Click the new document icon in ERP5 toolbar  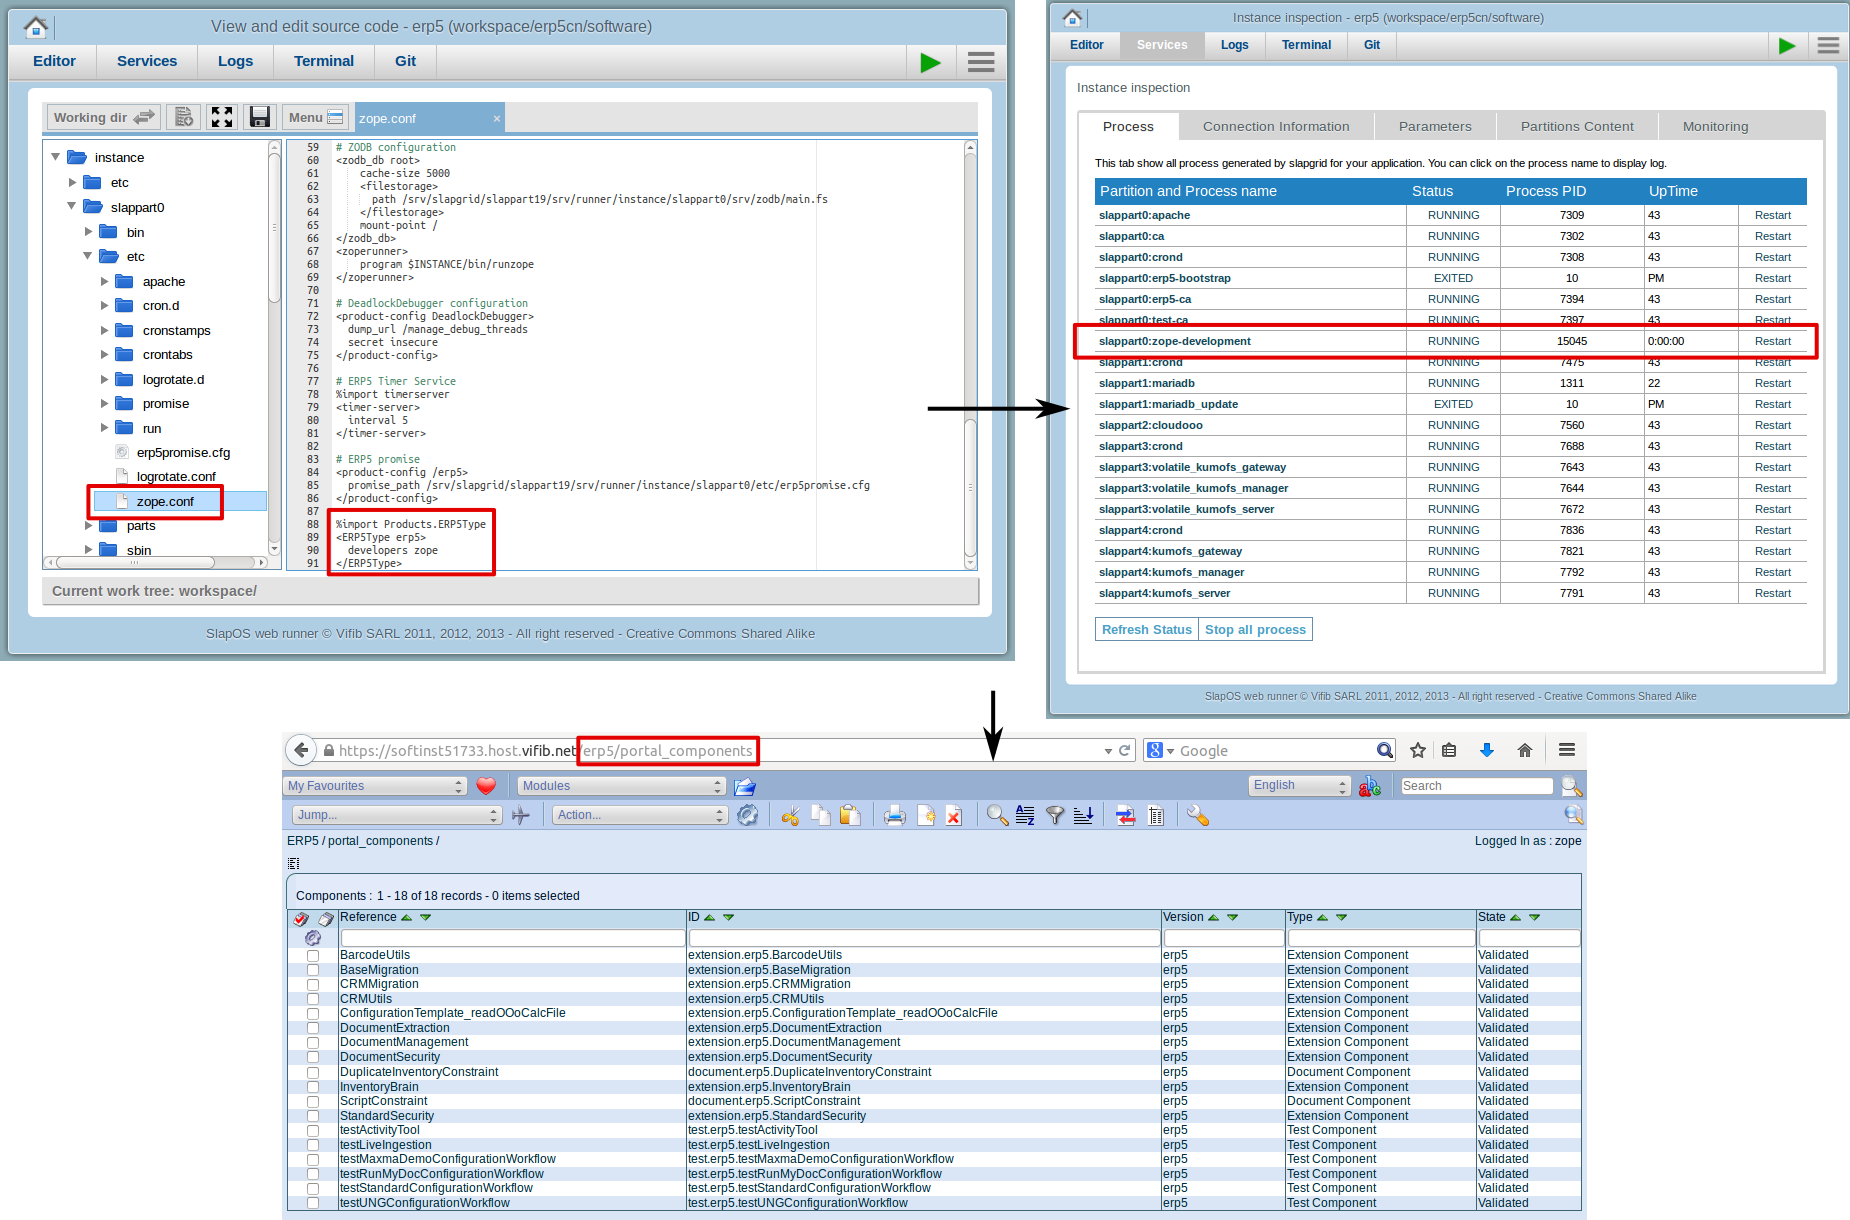pyautogui.click(x=926, y=816)
